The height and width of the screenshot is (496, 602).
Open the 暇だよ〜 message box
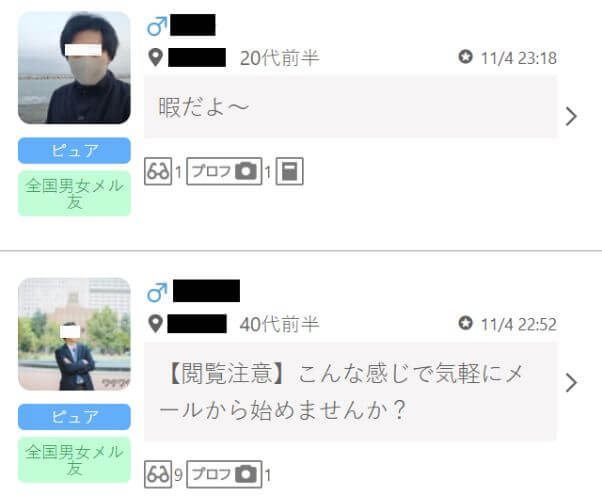click(x=350, y=107)
